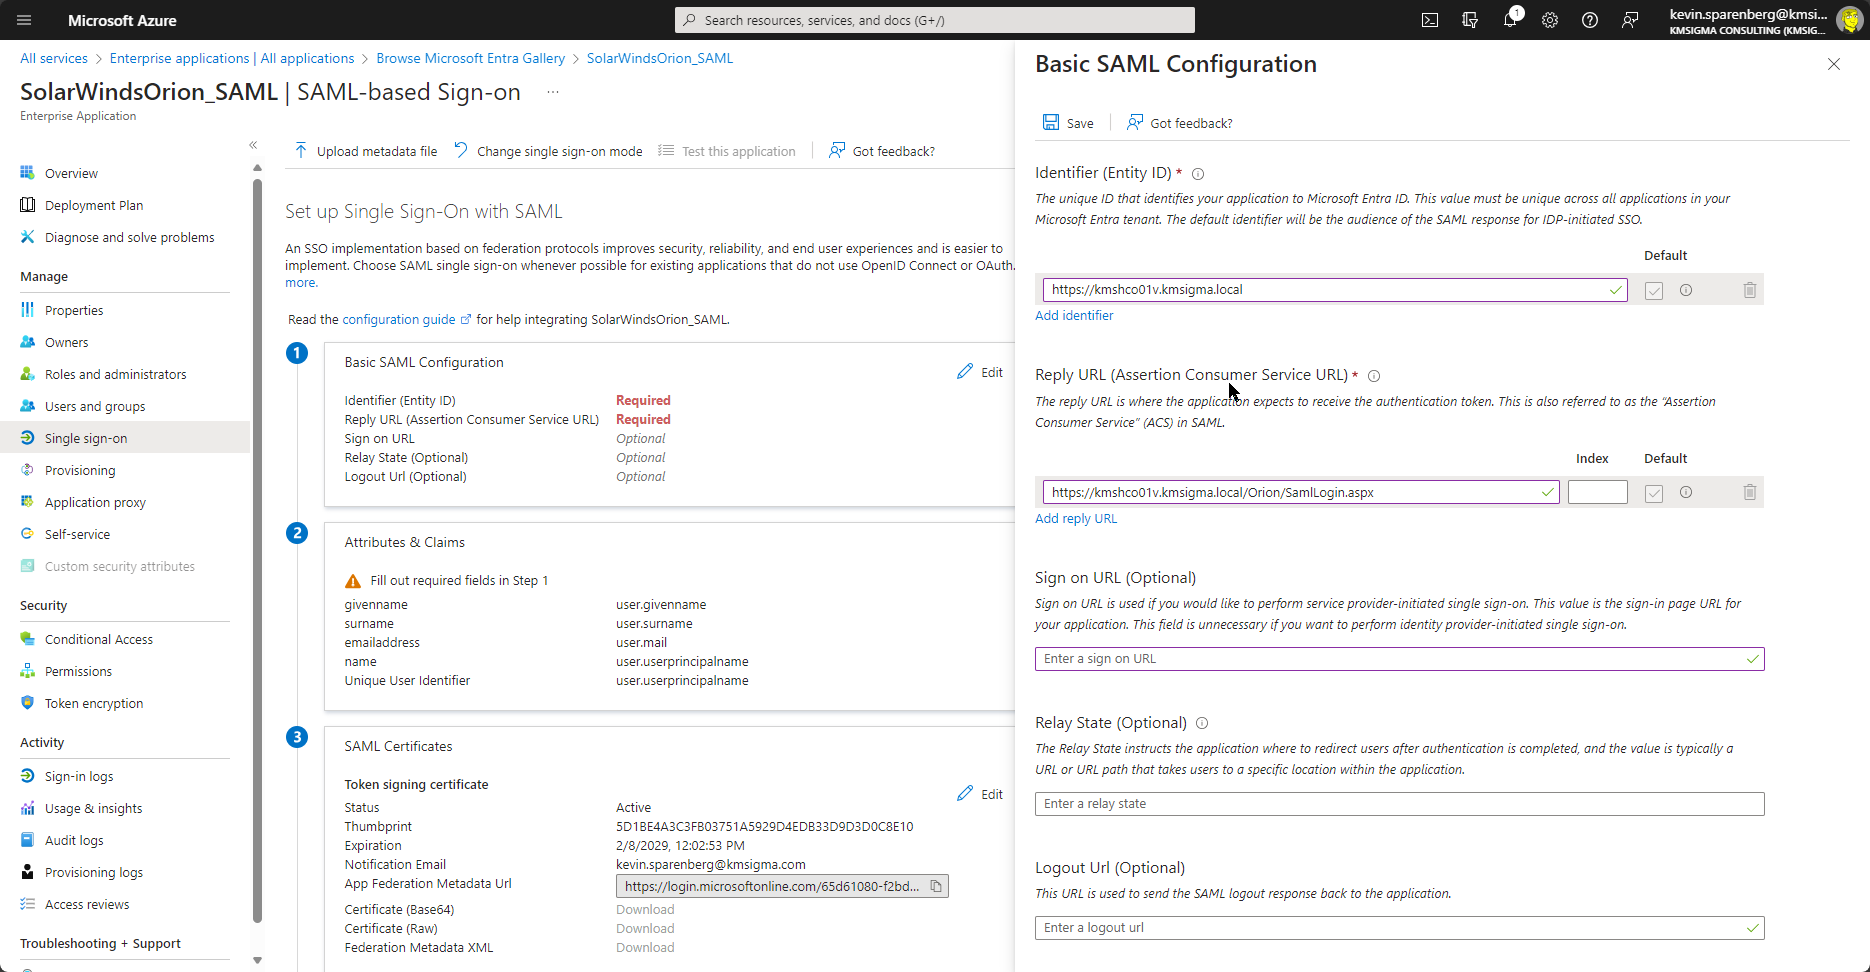Click the Add identifier link
Screen dimensions: 1870x972
1074,315
